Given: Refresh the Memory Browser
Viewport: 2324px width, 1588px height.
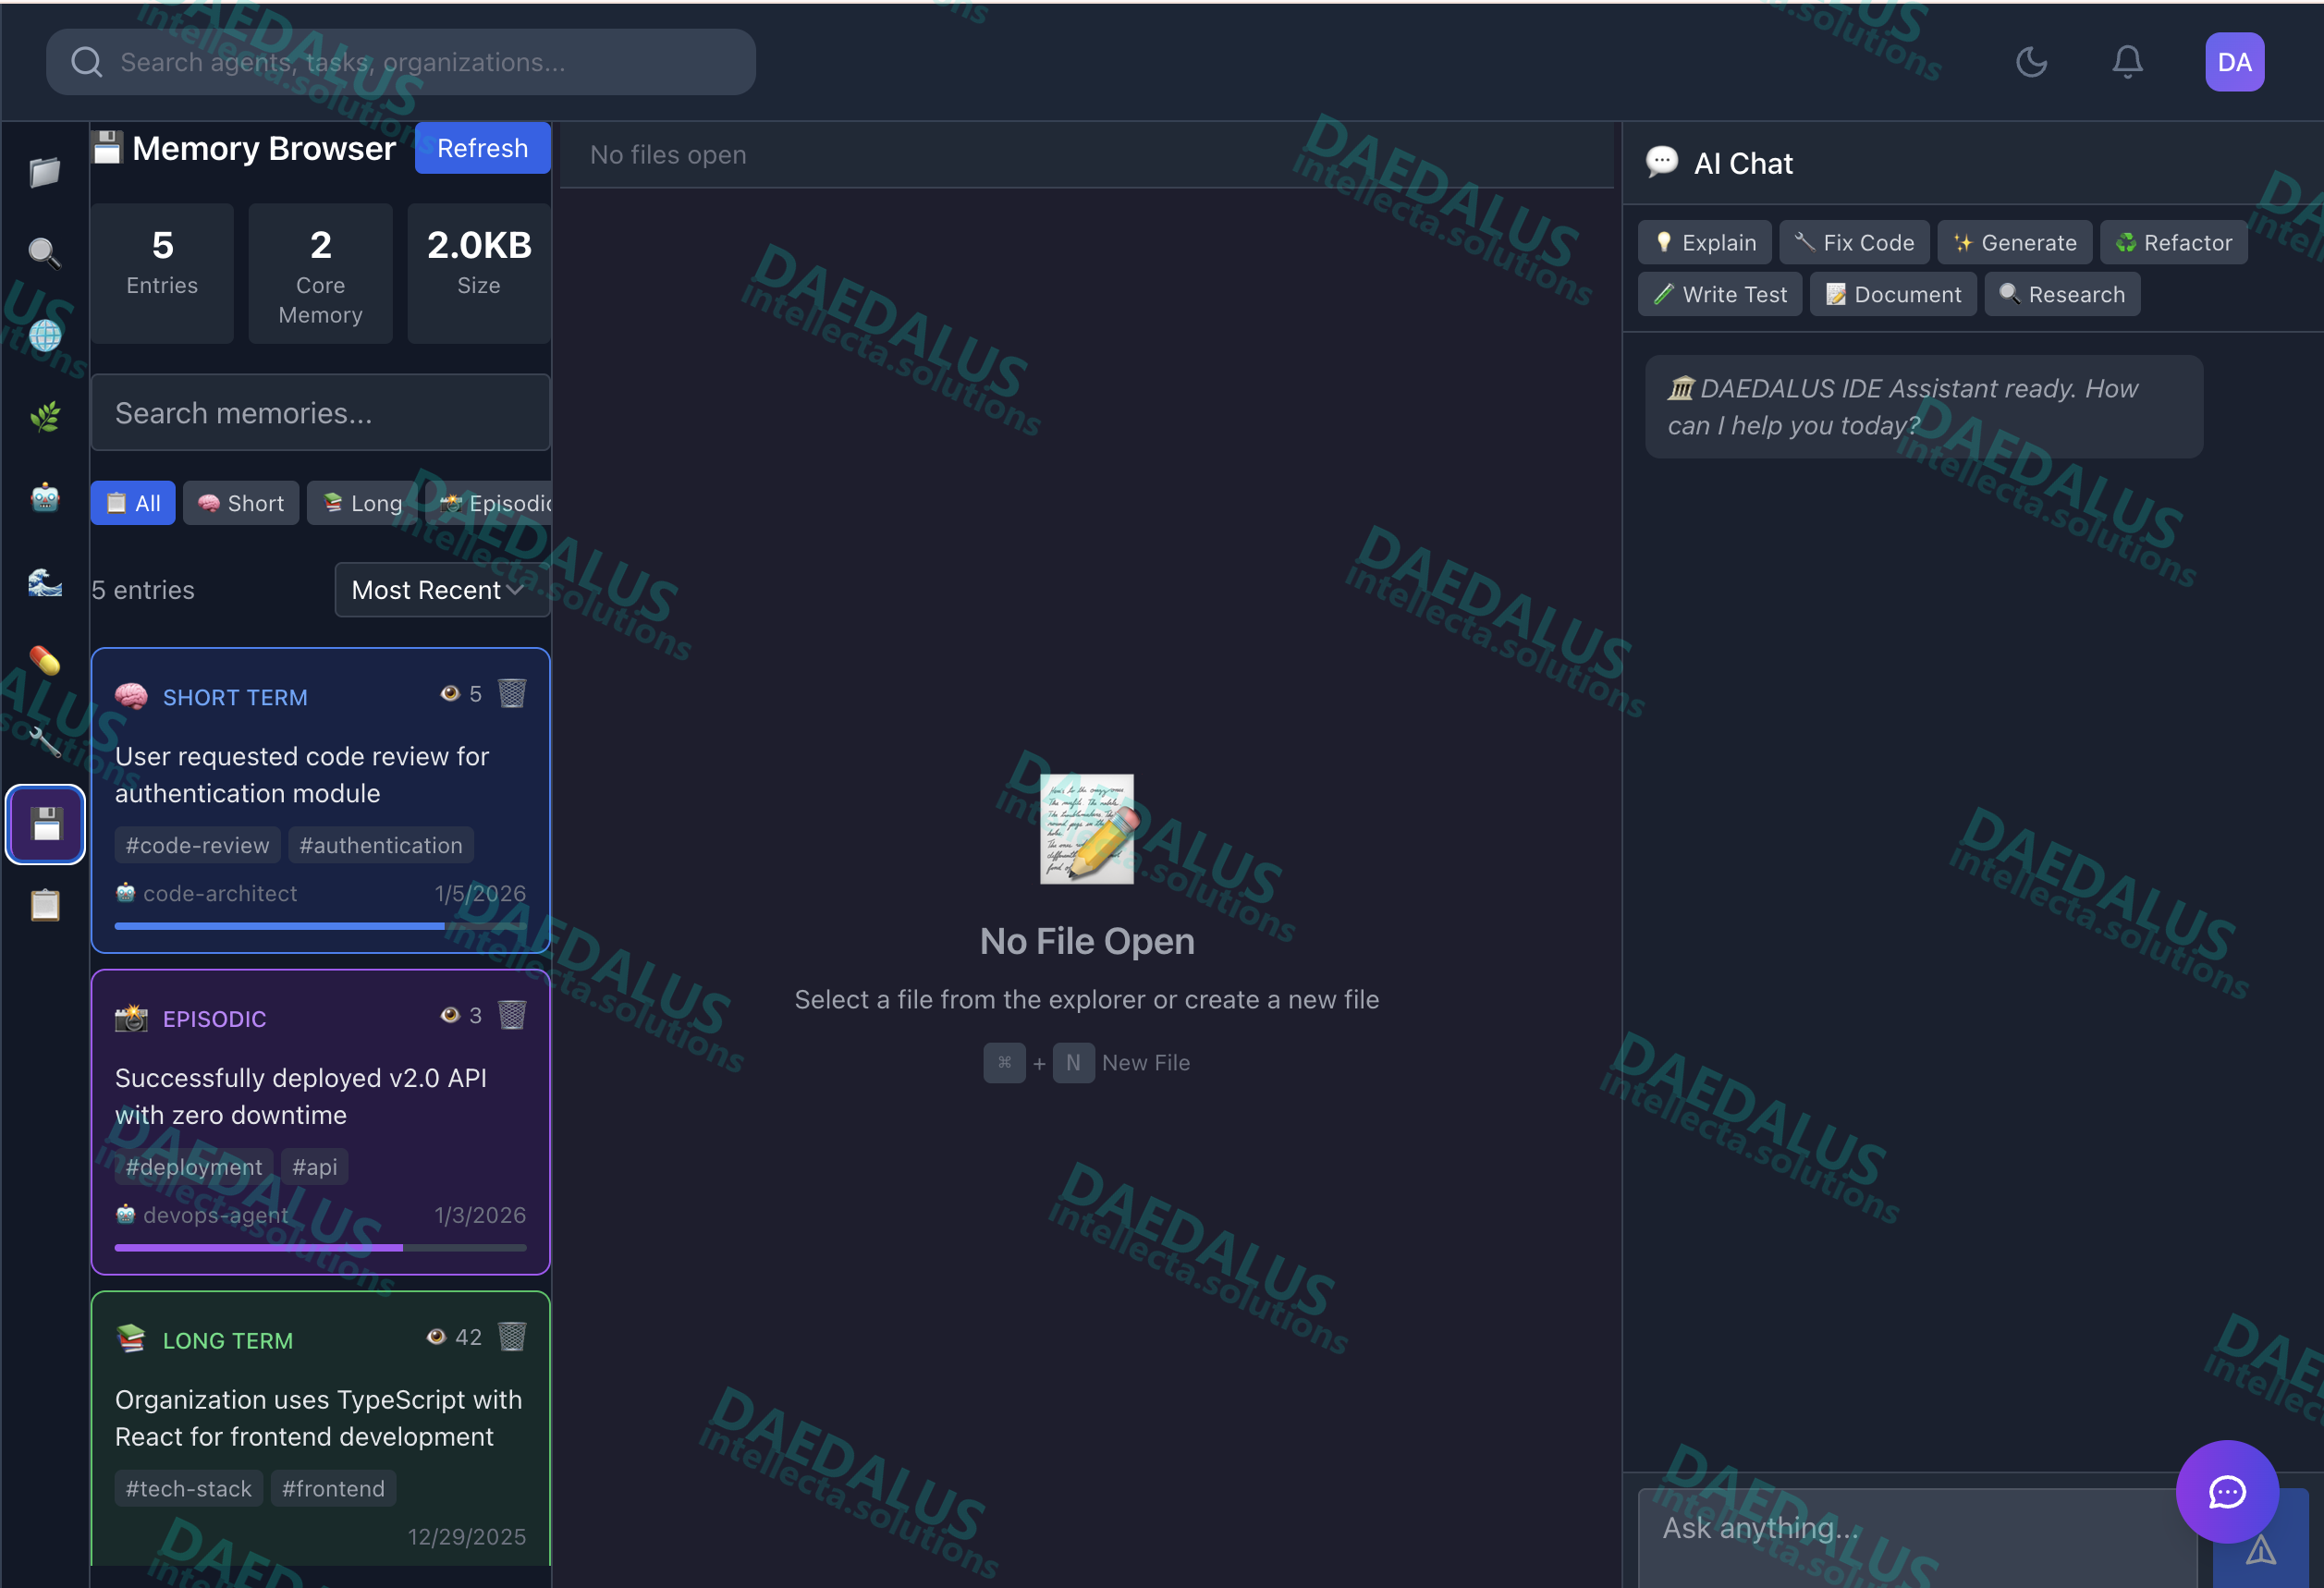Looking at the screenshot, I should tap(482, 148).
